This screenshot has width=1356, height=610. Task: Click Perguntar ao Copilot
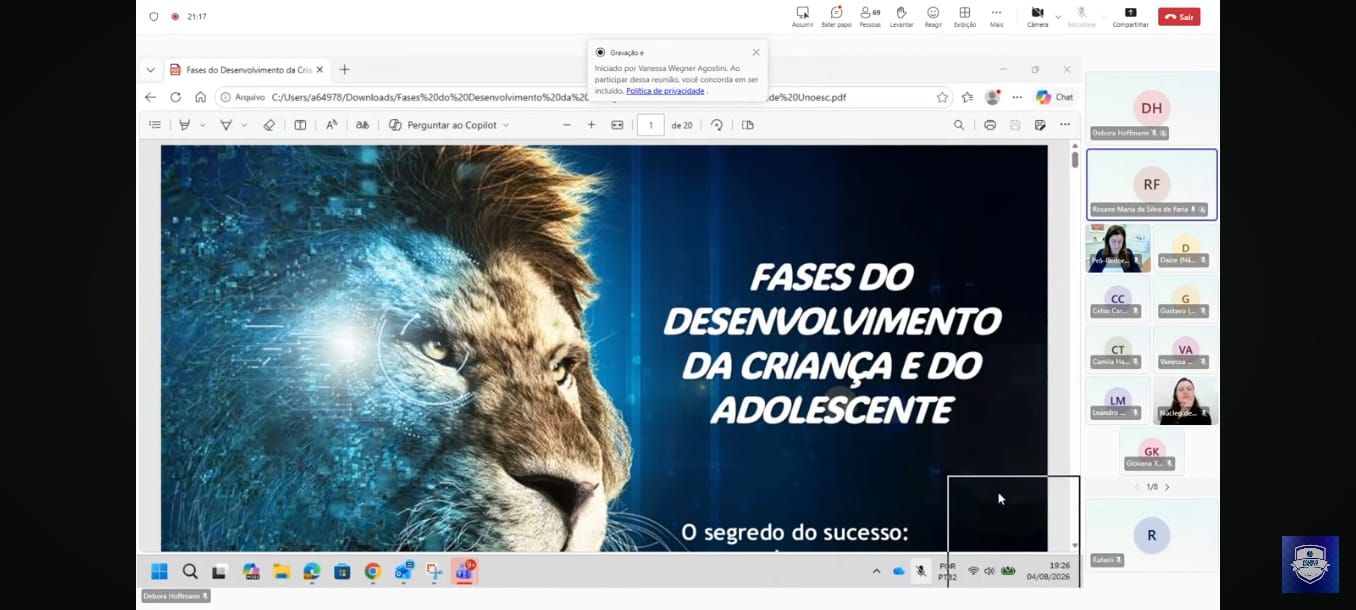[443, 125]
